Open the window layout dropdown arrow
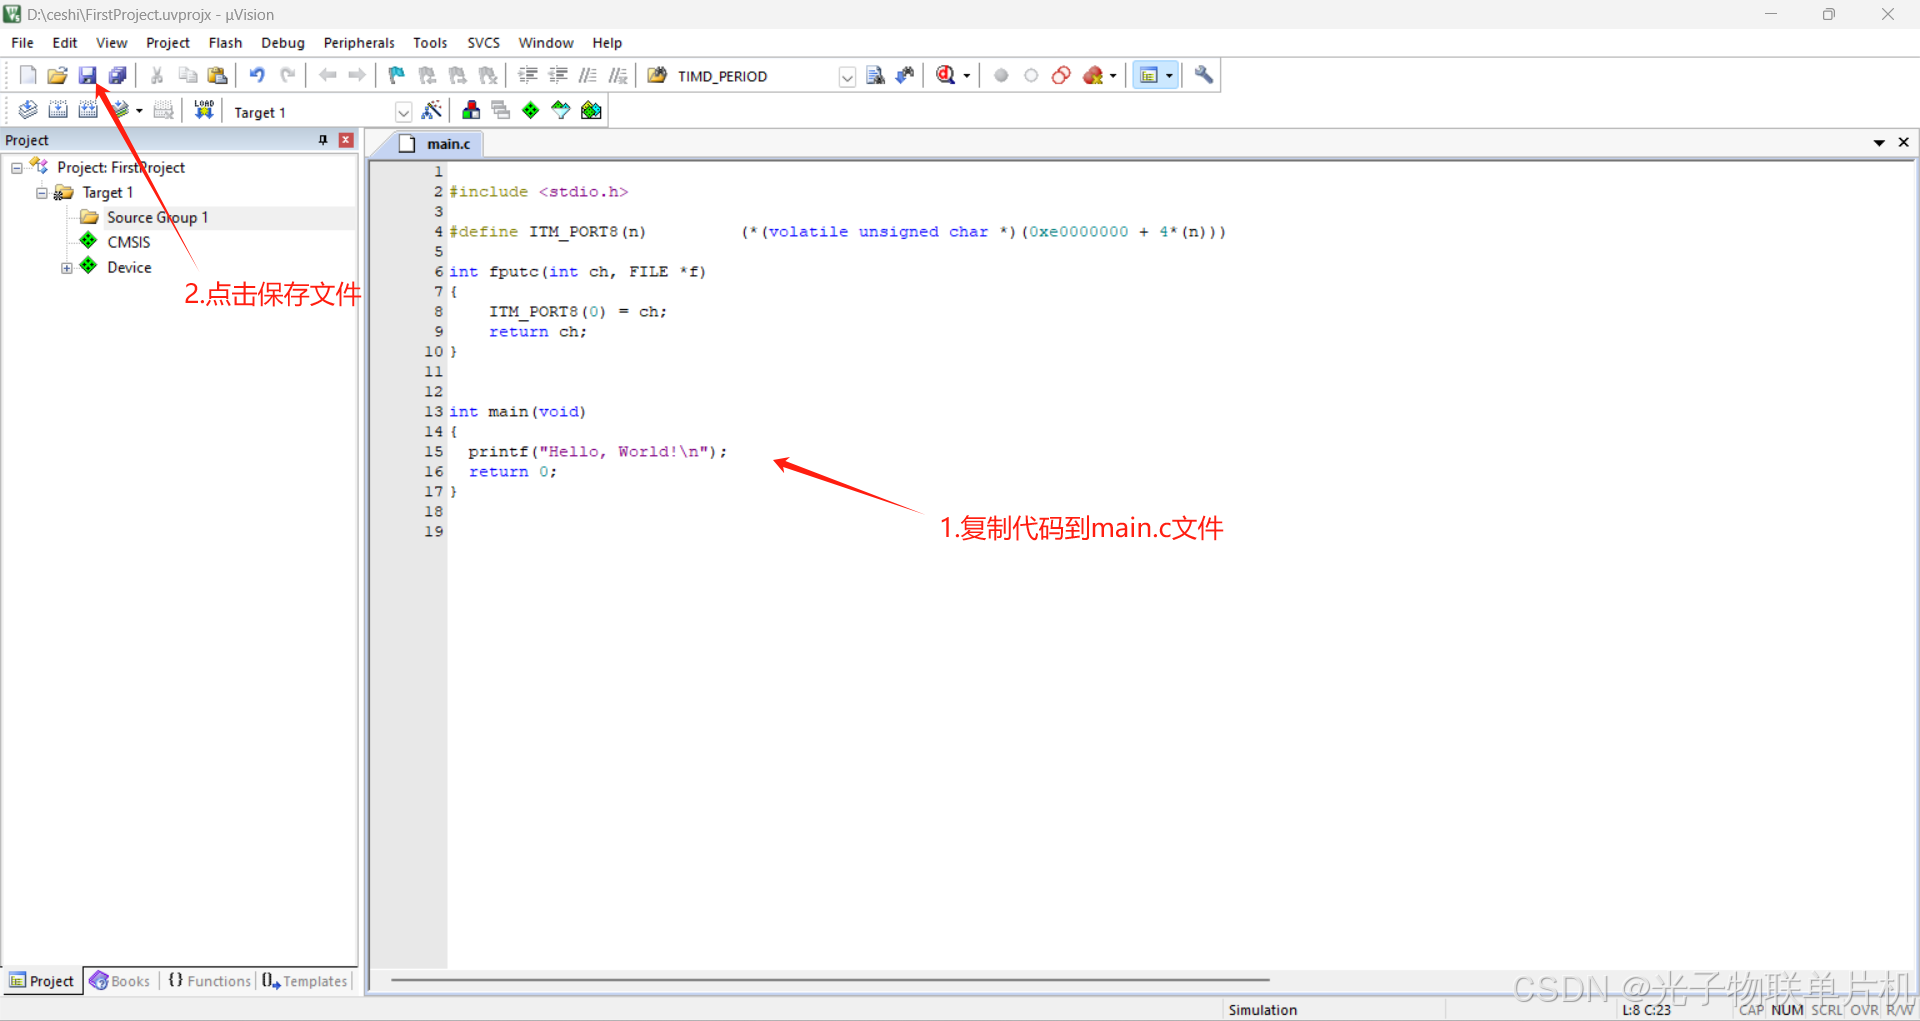 pyautogui.click(x=1169, y=76)
